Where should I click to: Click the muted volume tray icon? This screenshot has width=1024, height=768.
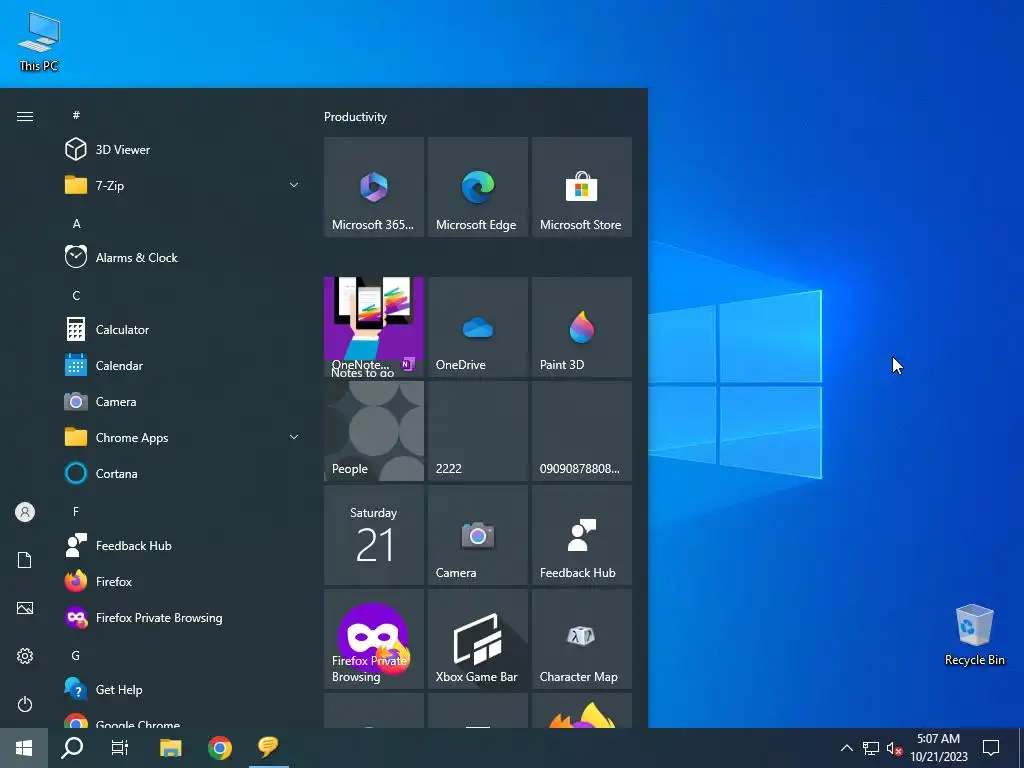pos(894,748)
